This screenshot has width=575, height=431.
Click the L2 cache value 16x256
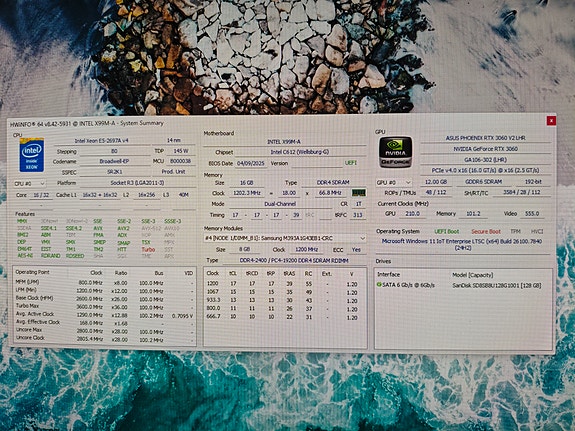point(146,195)
